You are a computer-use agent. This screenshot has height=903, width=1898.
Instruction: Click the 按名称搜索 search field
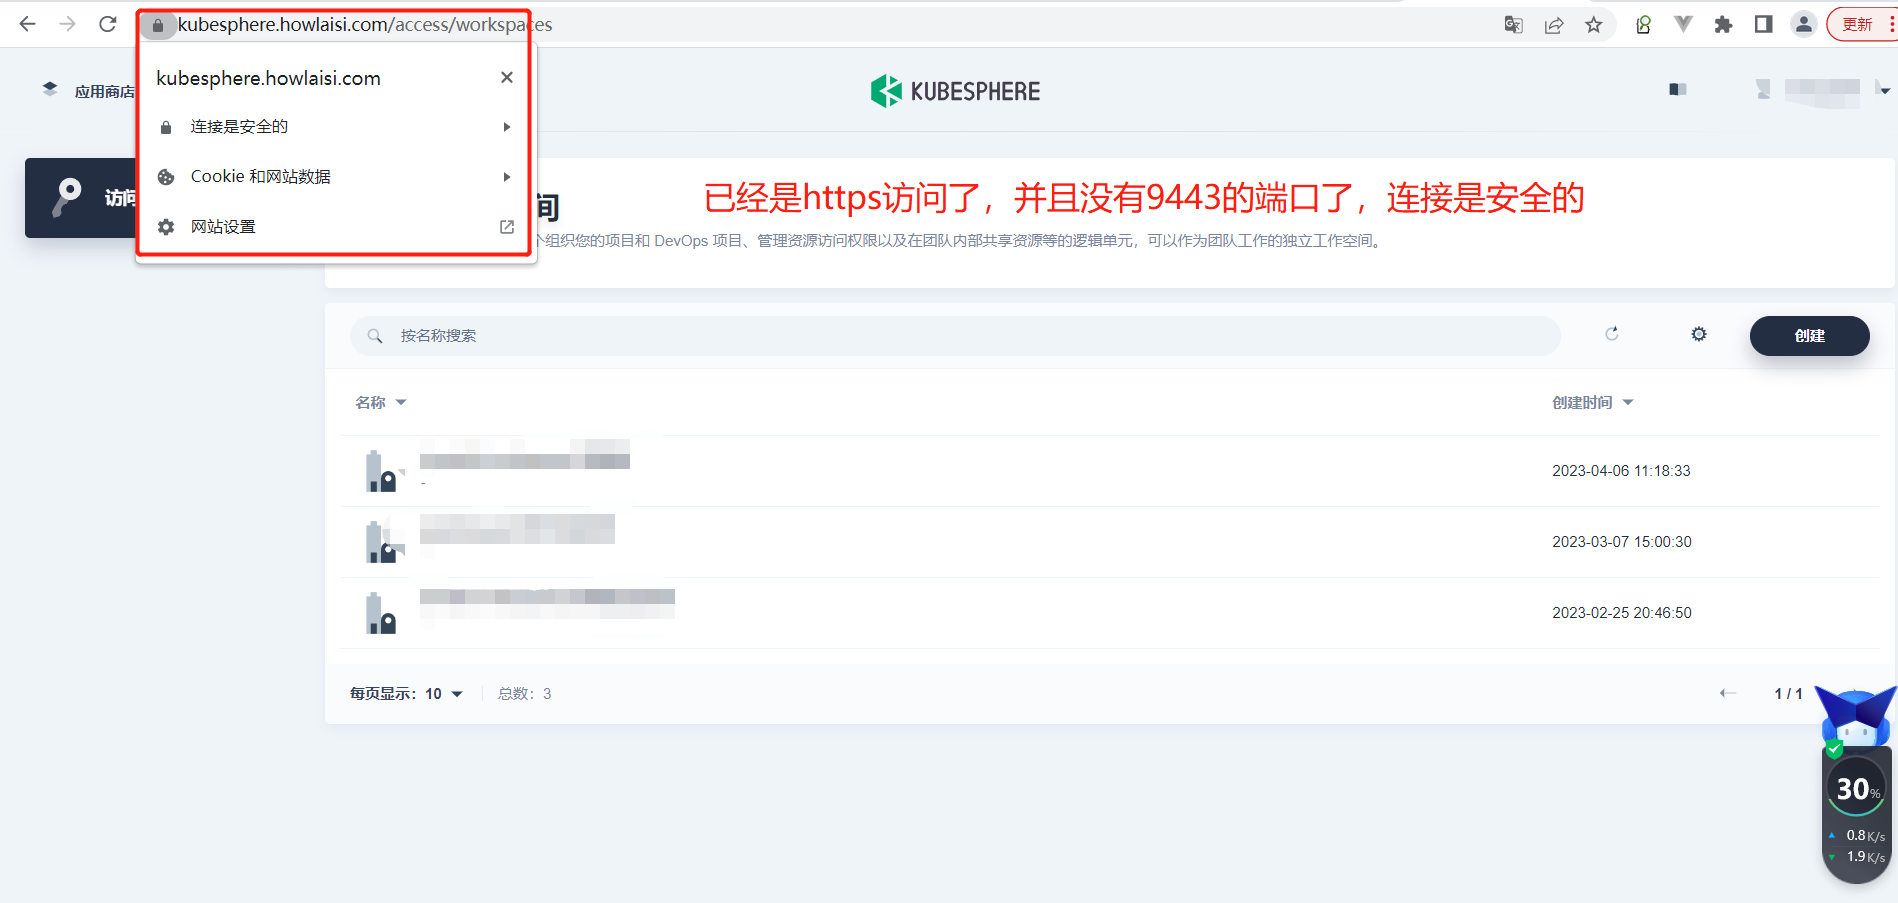pyautogui.click(x=955, y=336)
